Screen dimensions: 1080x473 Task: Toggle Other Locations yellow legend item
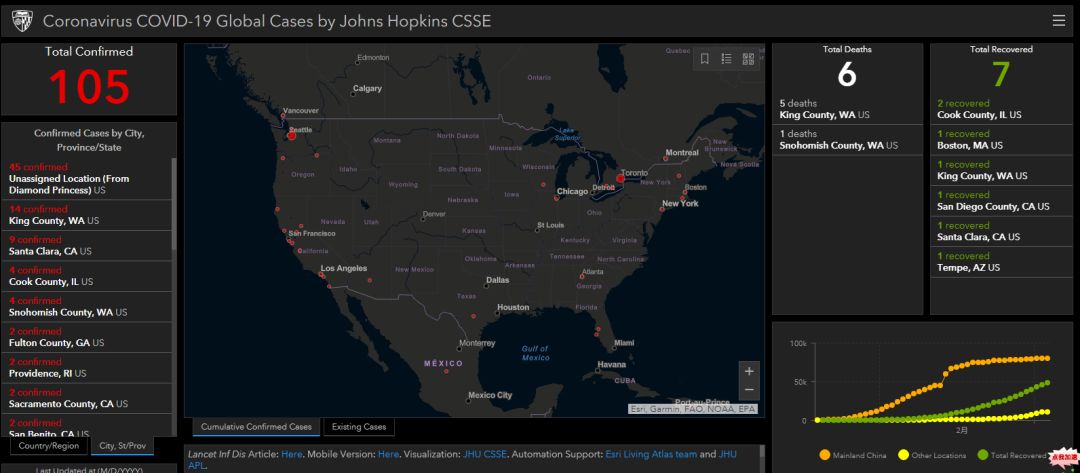click(933, 455)
